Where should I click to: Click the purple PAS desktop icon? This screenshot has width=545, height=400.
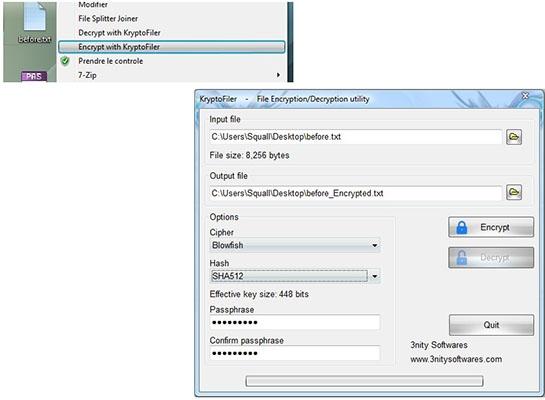34,76
